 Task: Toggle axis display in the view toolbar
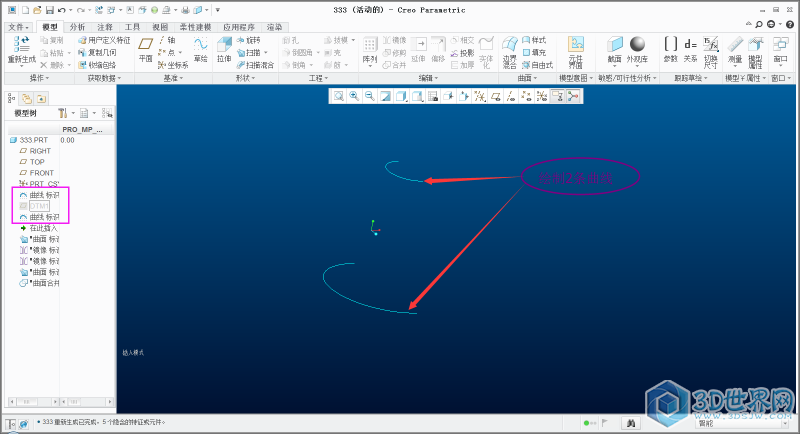point(511,96)
